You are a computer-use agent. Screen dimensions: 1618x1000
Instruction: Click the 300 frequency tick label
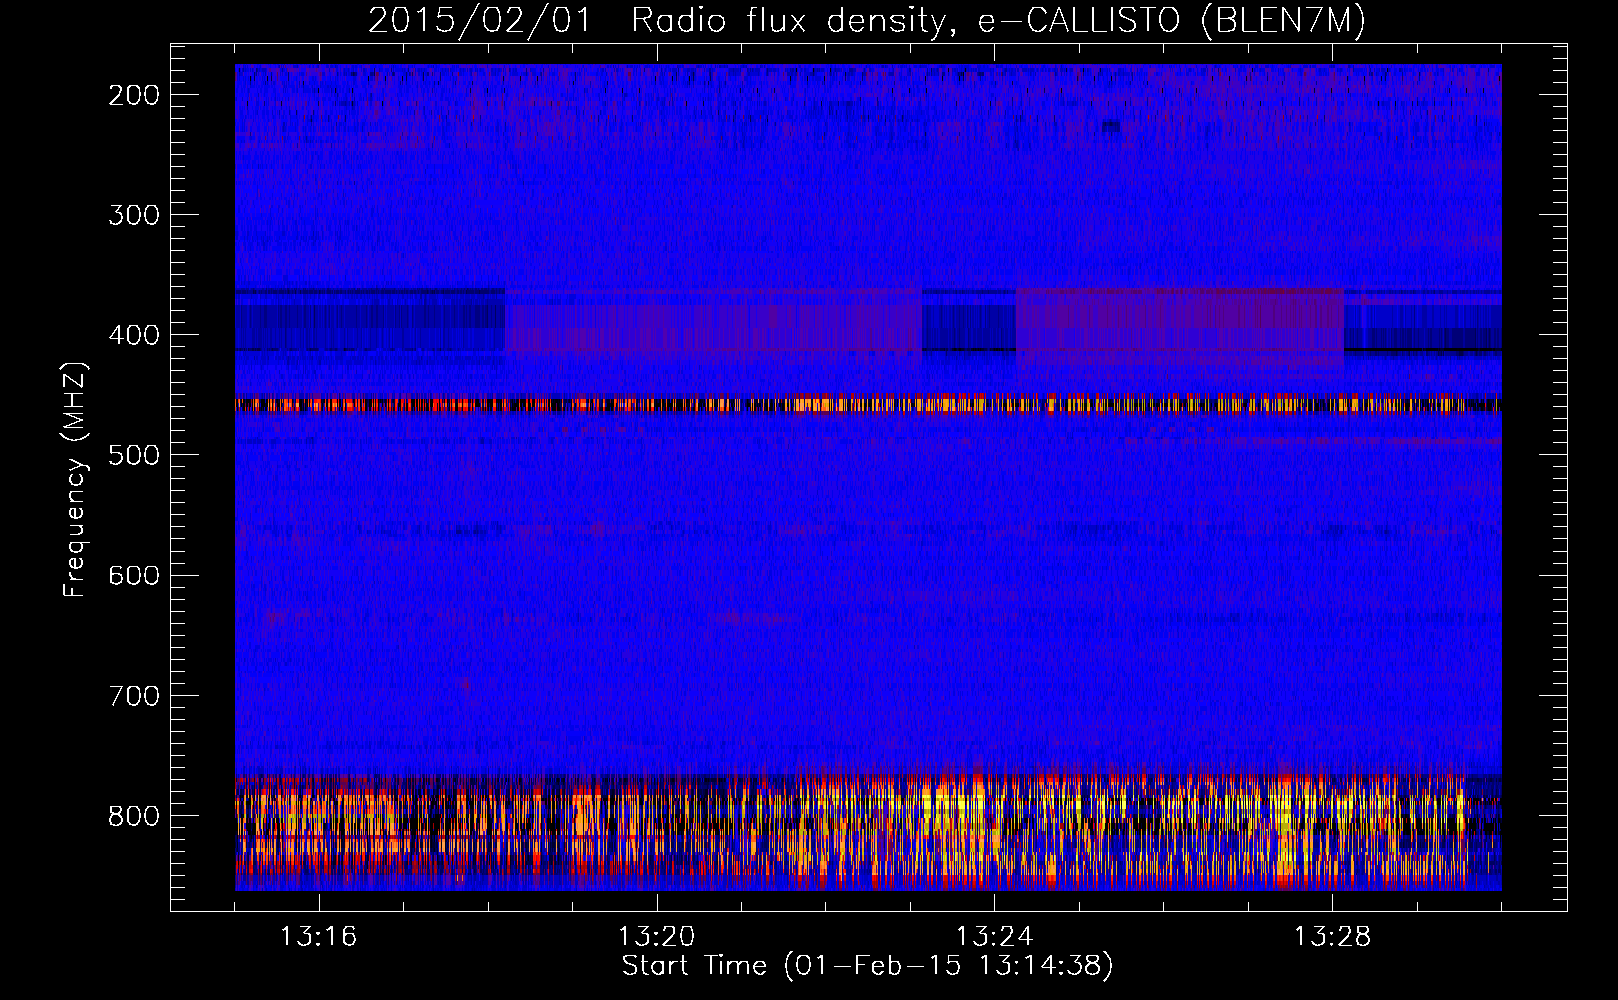(134, 215)
